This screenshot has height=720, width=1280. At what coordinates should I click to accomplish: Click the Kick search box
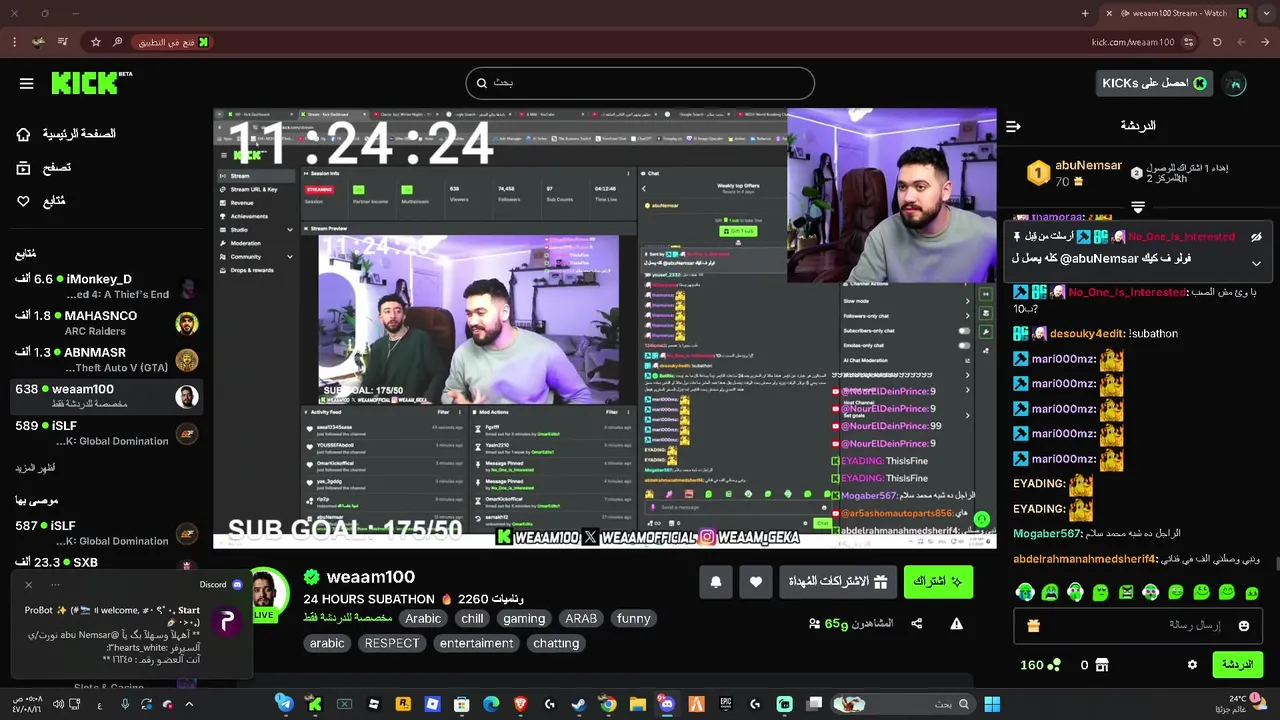[x=640, y=83]
